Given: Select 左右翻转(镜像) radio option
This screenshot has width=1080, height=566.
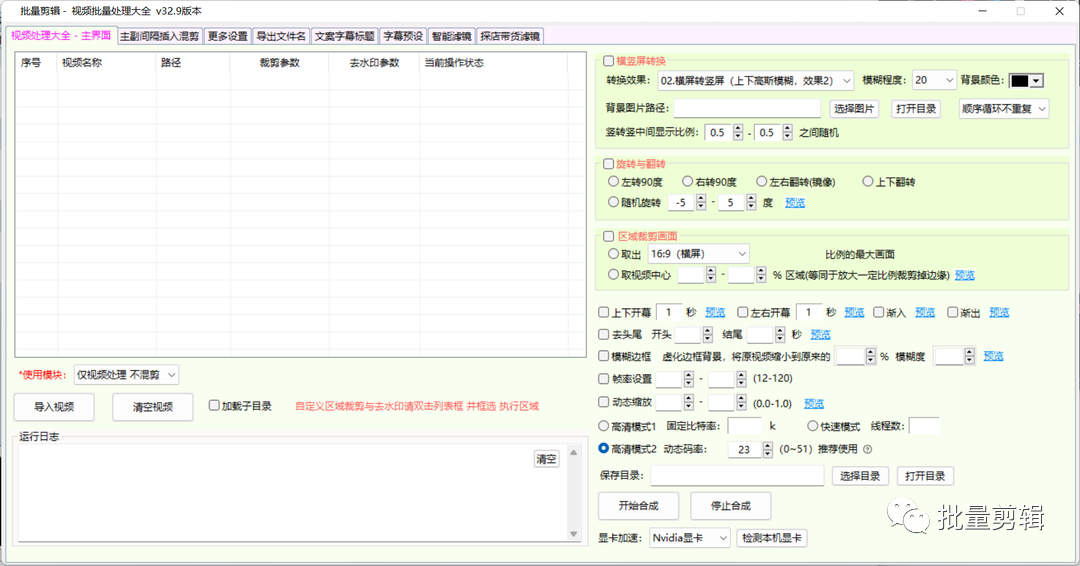Looking at the screenshot, I should tap(761, 182).
